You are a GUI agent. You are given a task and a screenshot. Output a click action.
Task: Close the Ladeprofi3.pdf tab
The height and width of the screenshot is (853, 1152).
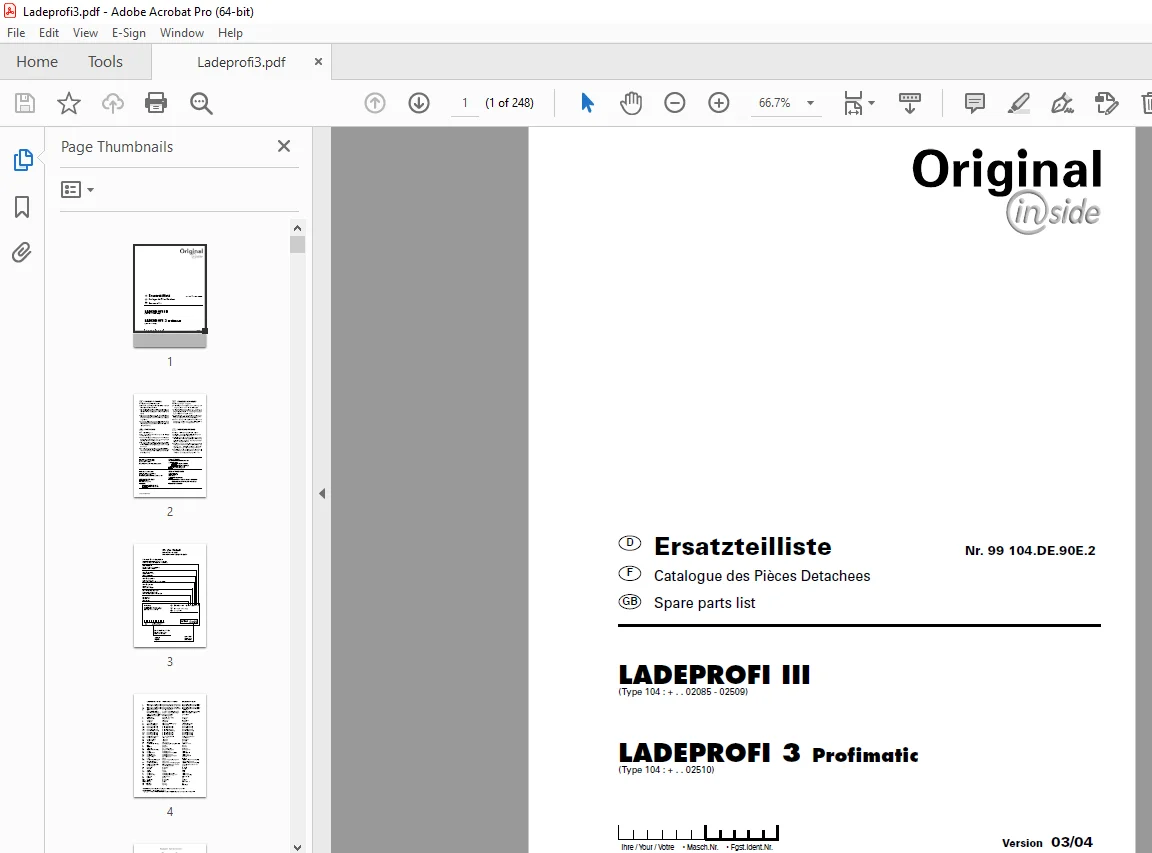[318, 62]
